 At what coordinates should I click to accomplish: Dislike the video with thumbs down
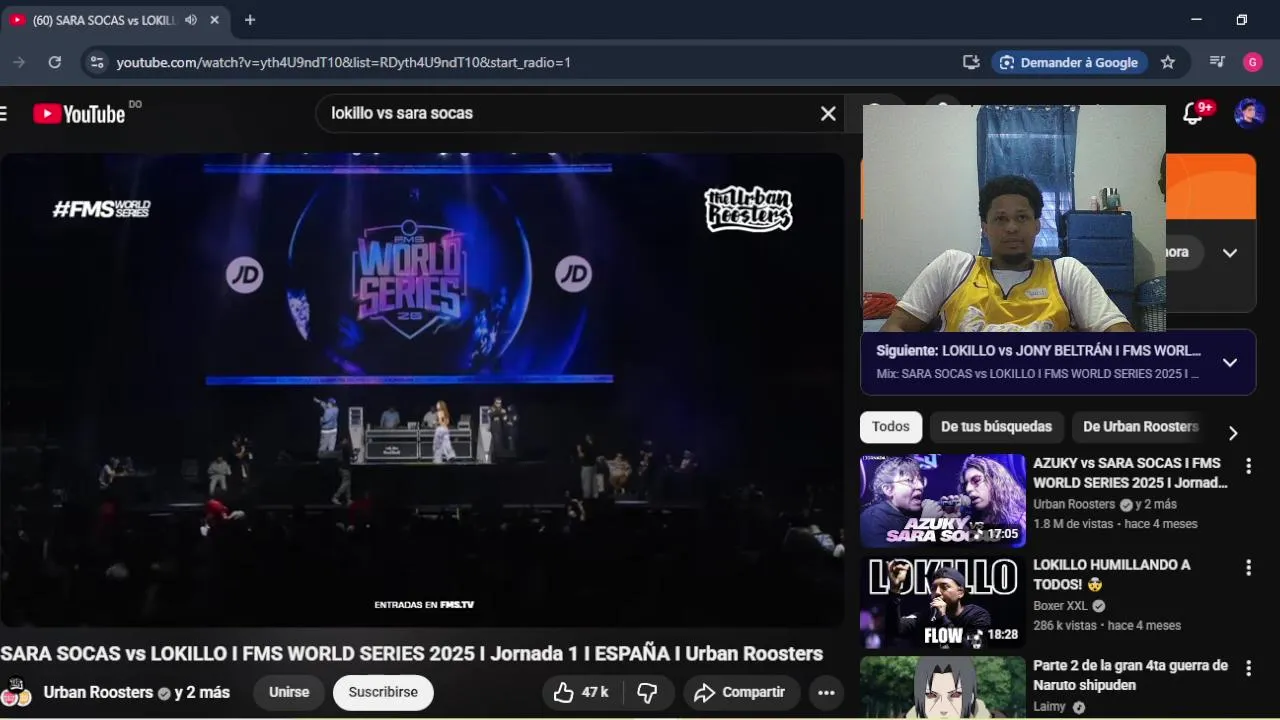647,692
